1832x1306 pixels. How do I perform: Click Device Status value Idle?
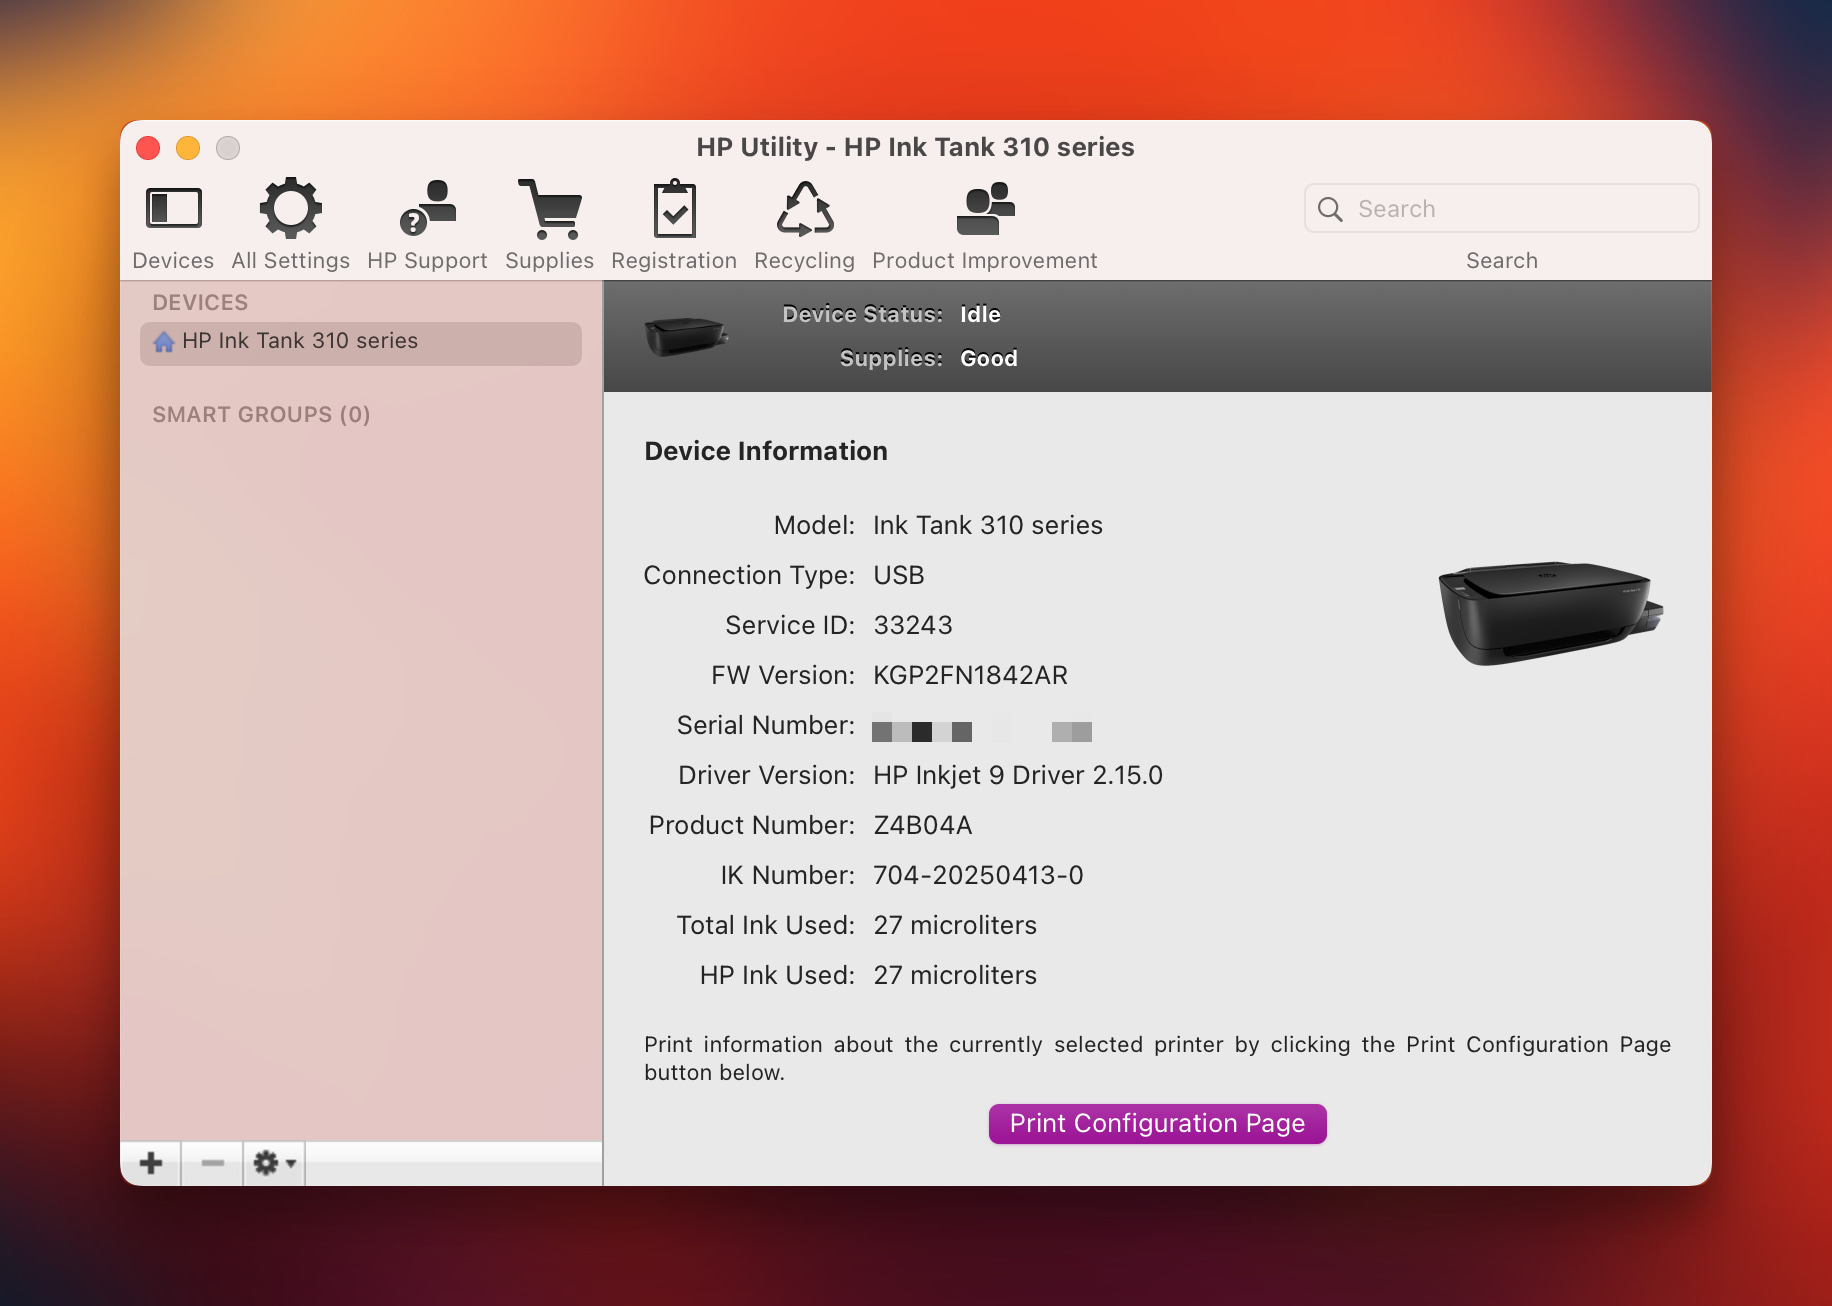pos(980,314)
